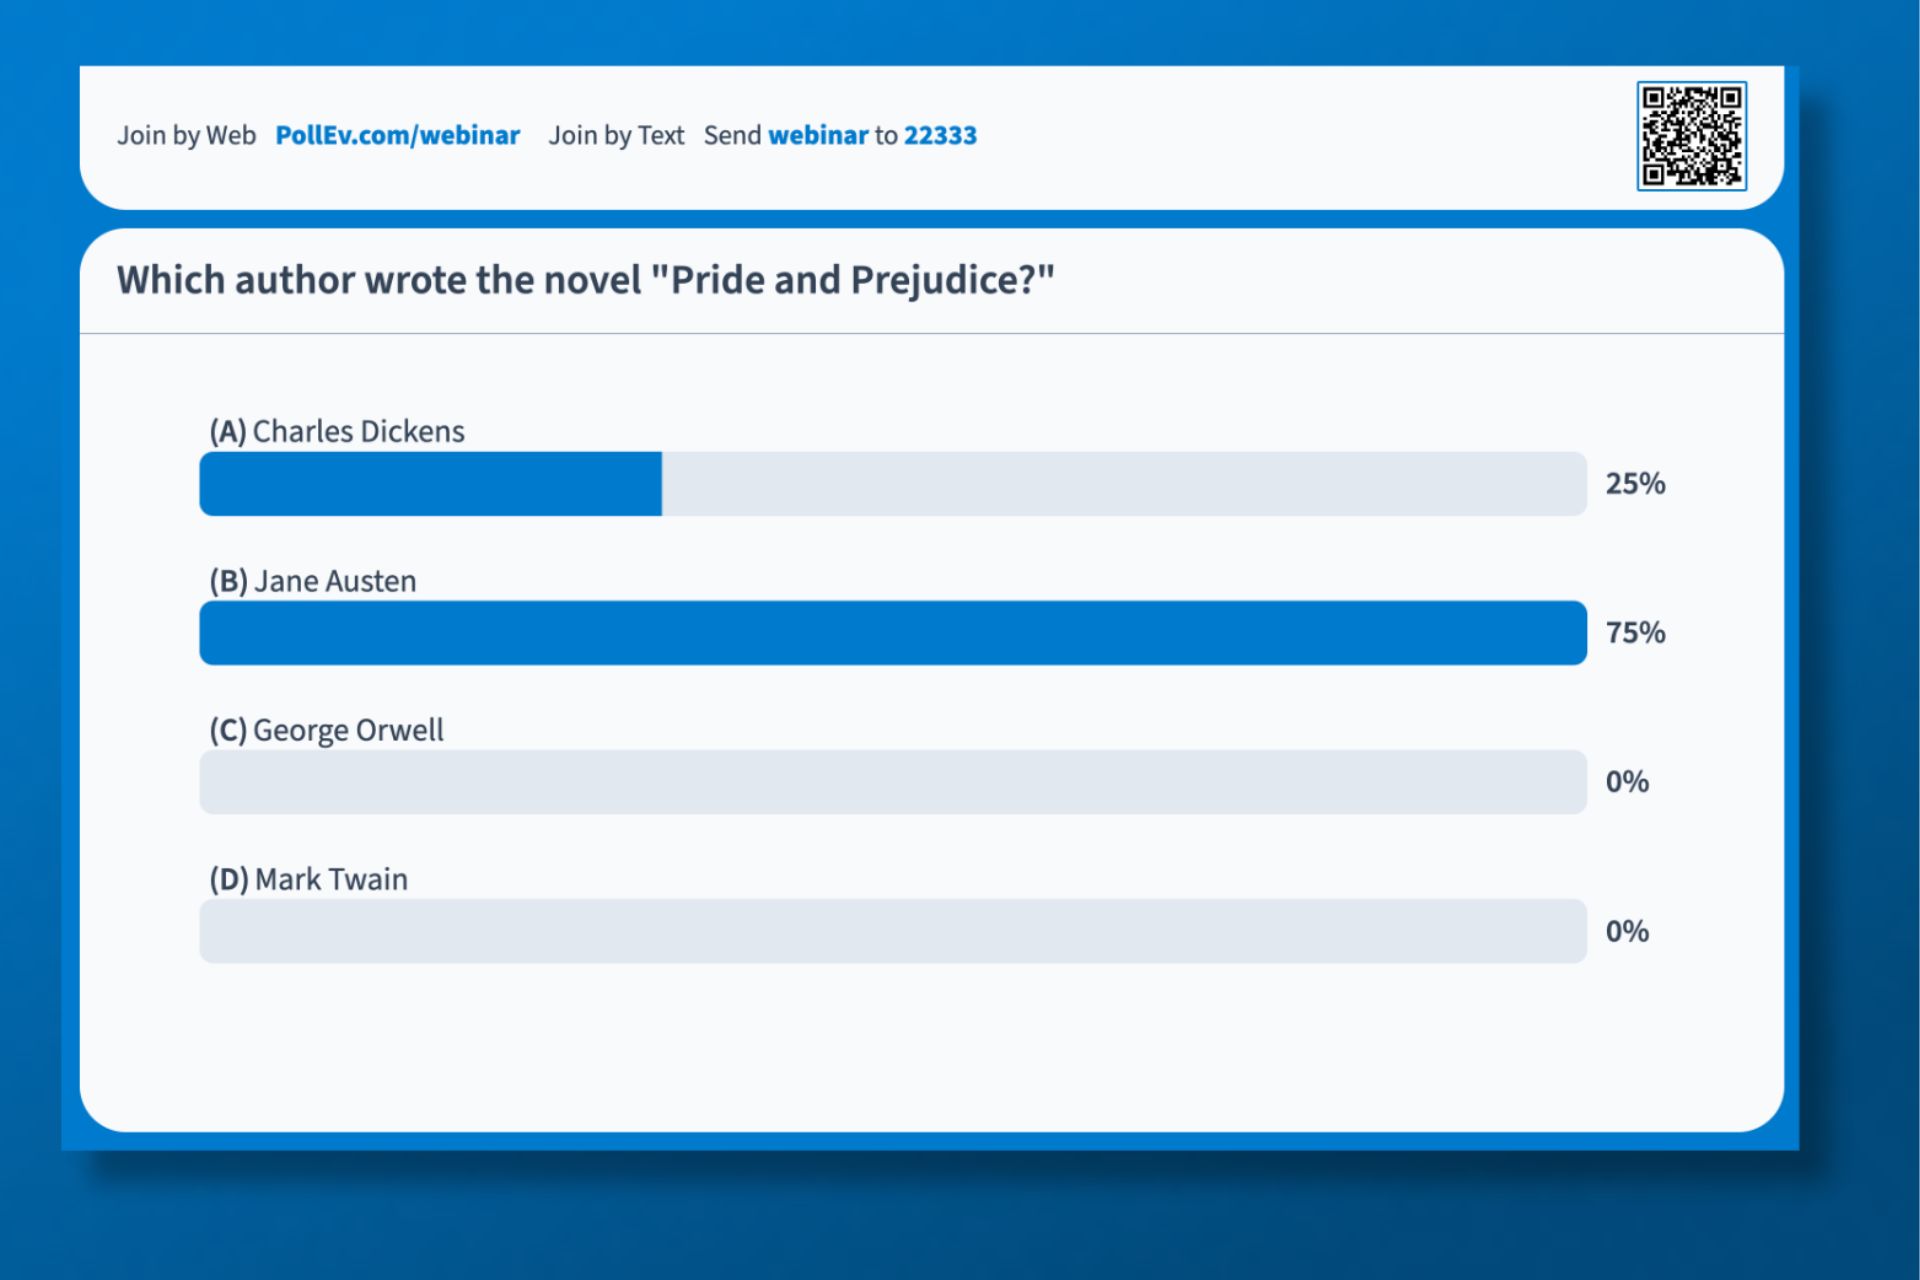Image resolution: width=1920 pixels, height=1280 pixels.
Task: Click the bolded 22333 text number
Action: pos(940,136)
